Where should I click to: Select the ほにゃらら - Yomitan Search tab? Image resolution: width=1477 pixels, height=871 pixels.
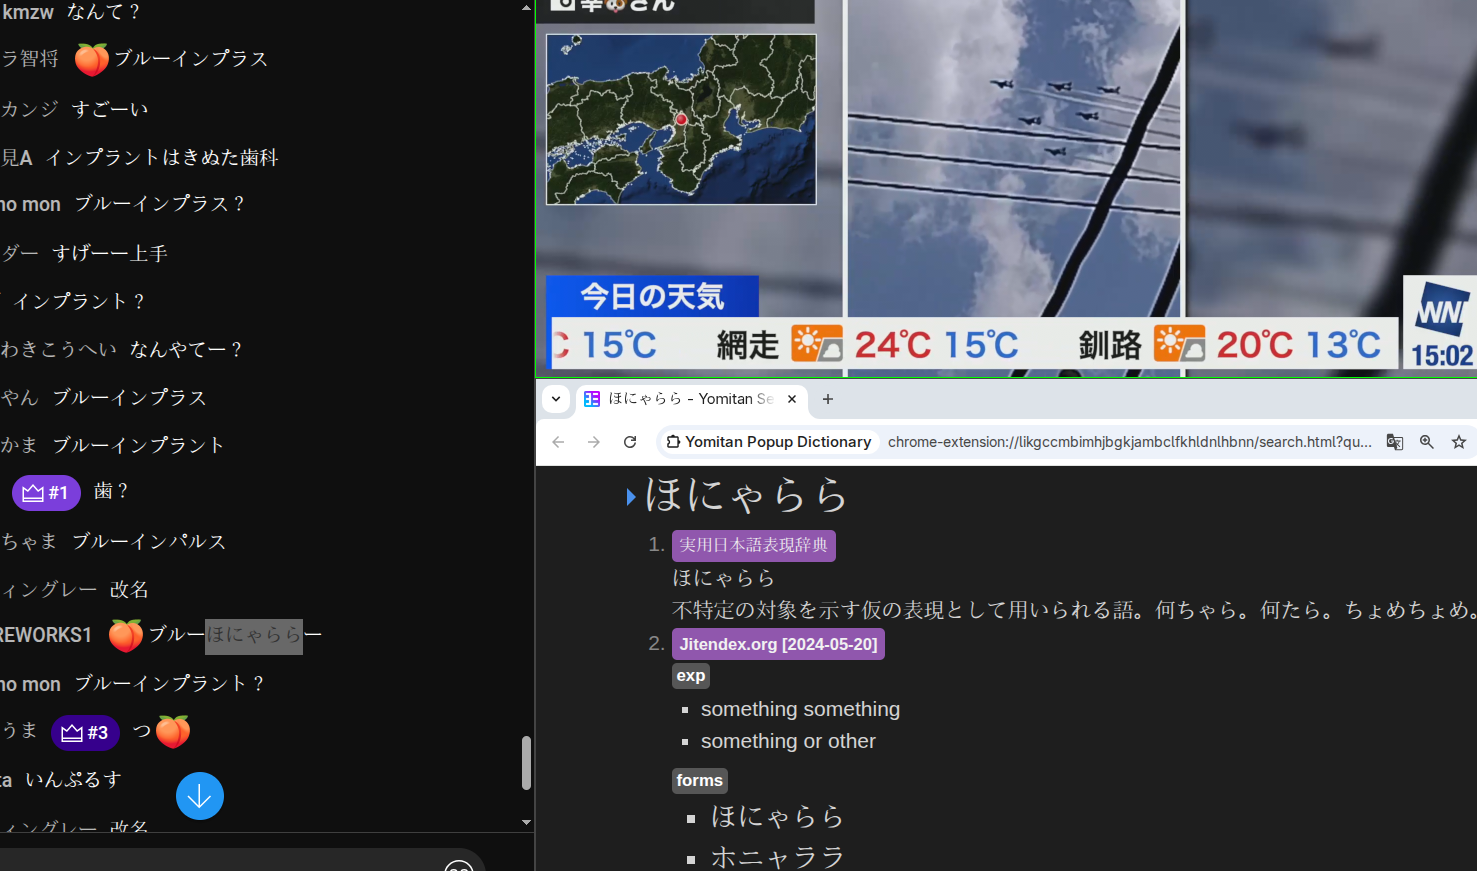[690, 399]
